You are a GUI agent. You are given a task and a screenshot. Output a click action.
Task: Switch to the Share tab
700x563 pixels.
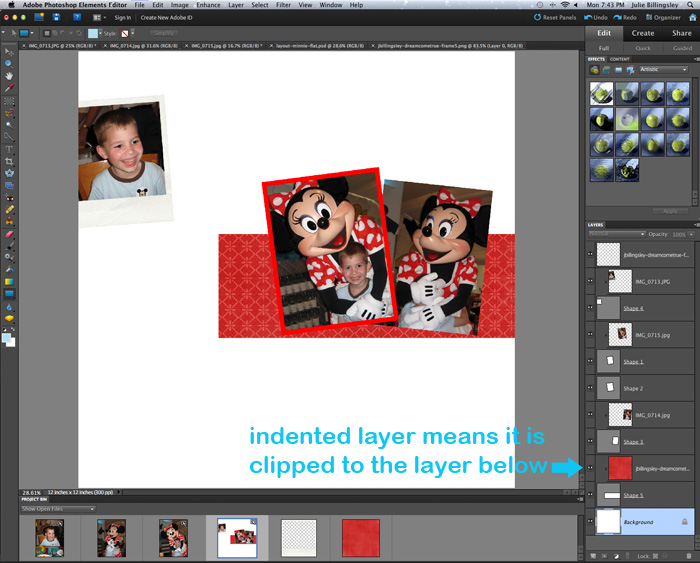(682, 33)
